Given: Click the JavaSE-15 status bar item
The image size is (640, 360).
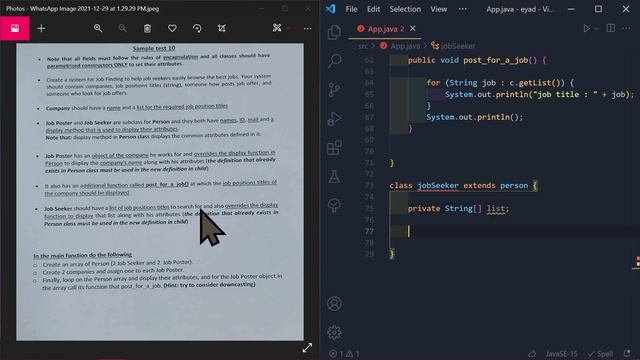Looking at the screenshot, I should 561,354.
